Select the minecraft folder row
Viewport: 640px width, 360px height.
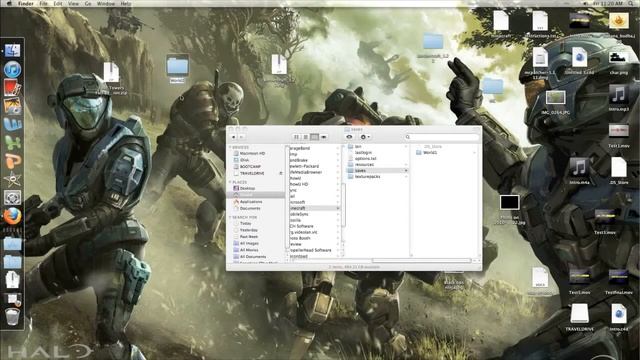pos(314,208)
